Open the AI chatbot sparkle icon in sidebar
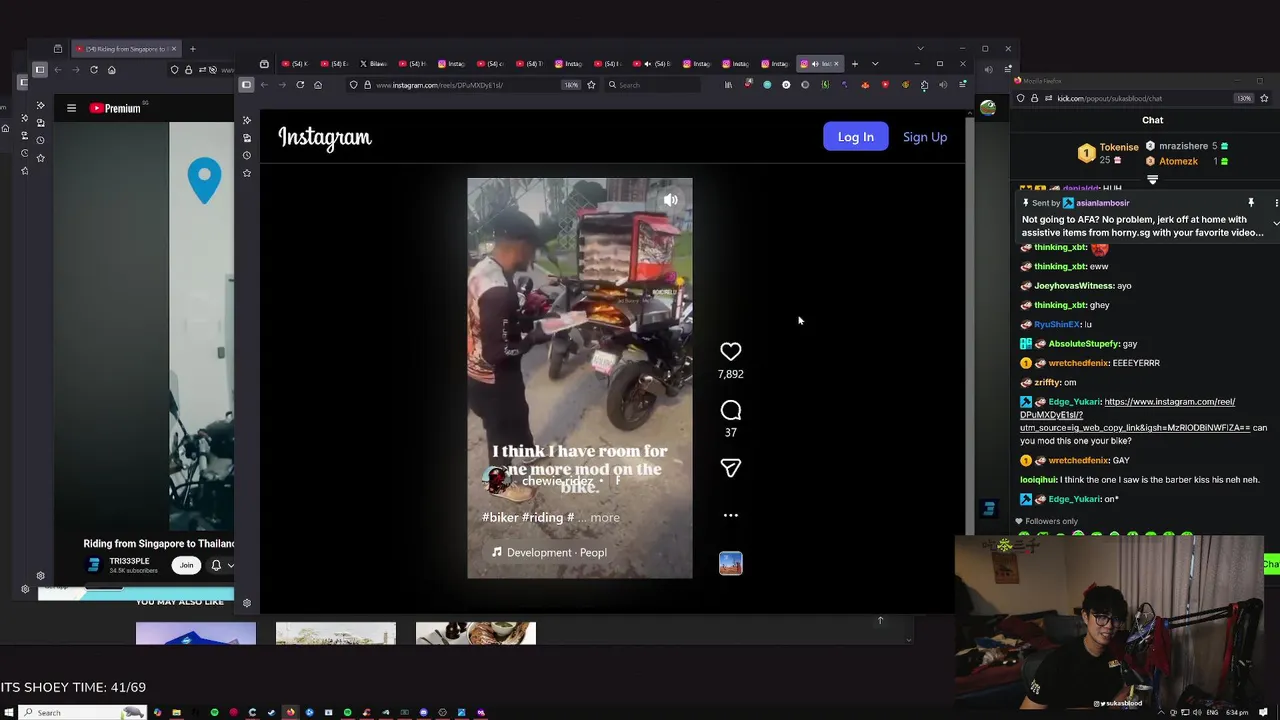This screenshot has width=1280, height=720. (247, 120)
